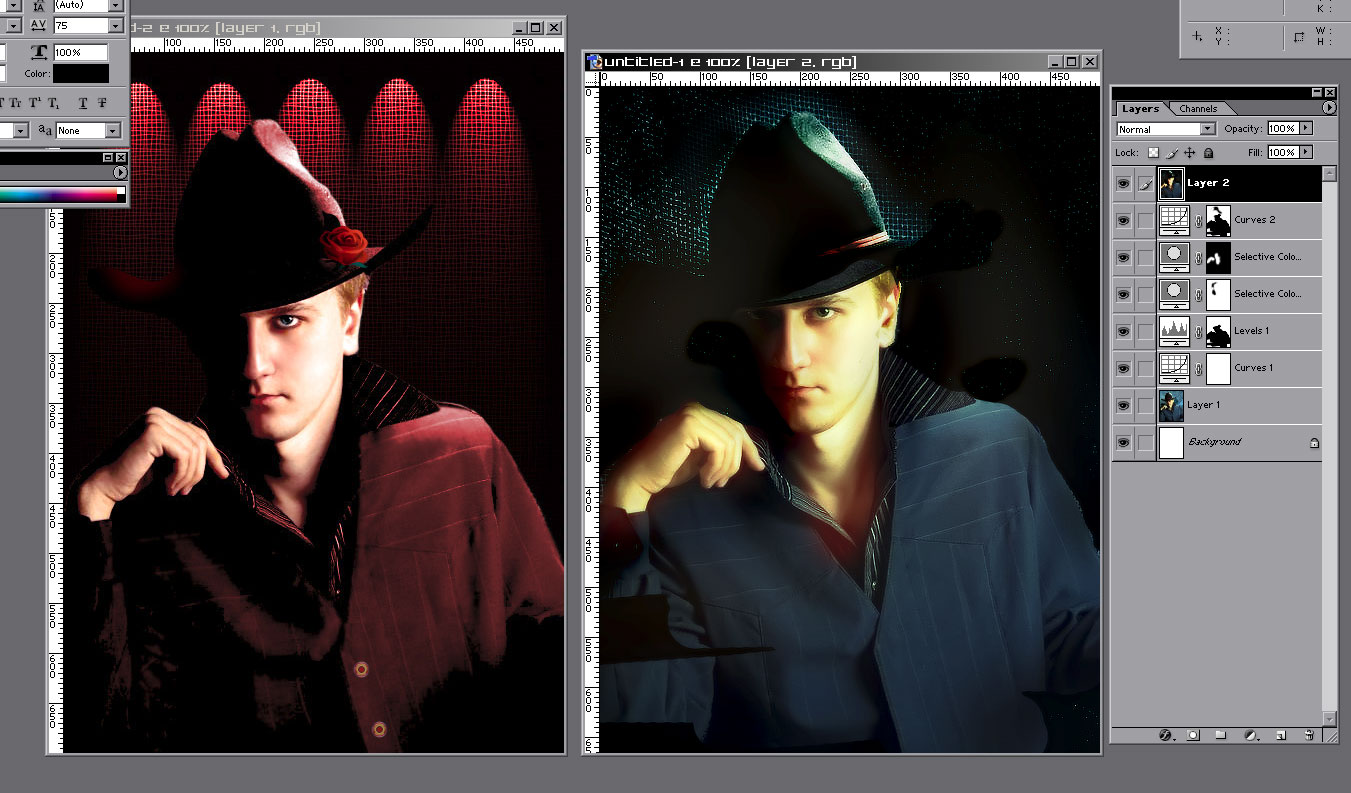Lock image pixels brush icon
The image size is (1351, 793).
[1172, 153]
